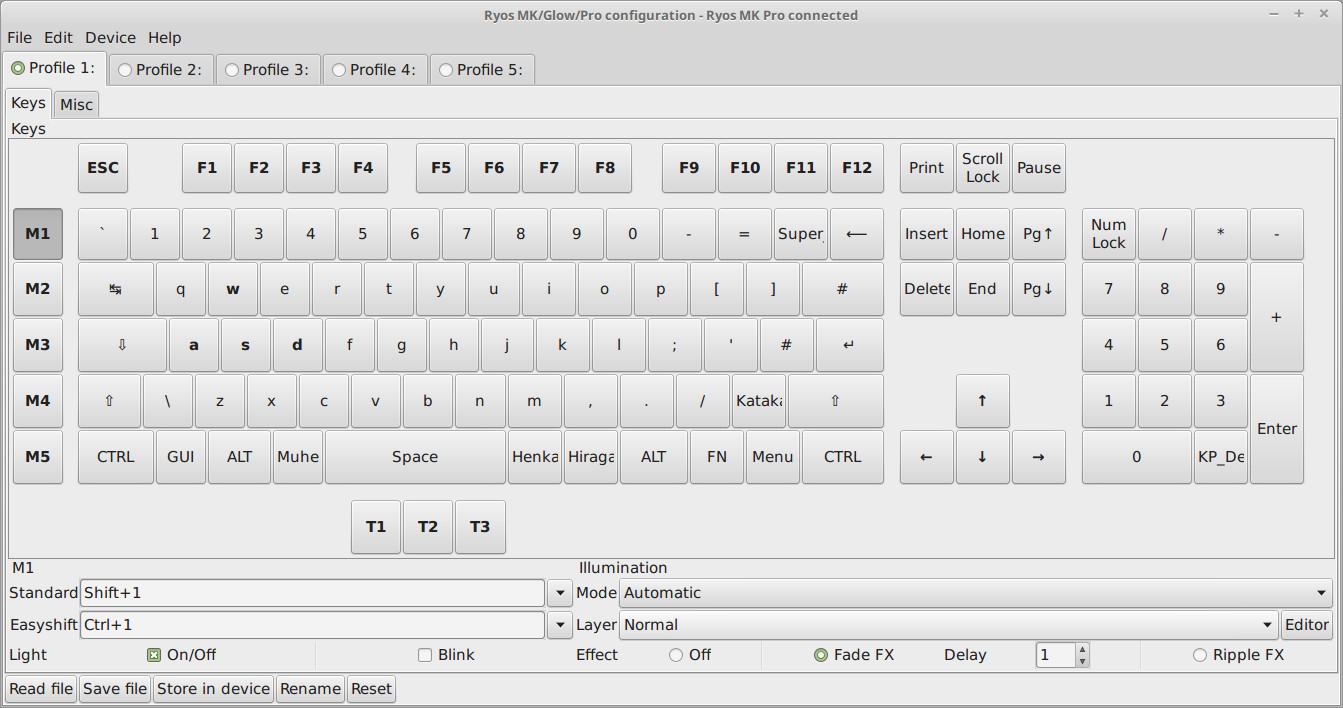Viewport: 1343px width, 708px height.
Task: Select the numpad plus key
Action: (x=1277, y=317)
